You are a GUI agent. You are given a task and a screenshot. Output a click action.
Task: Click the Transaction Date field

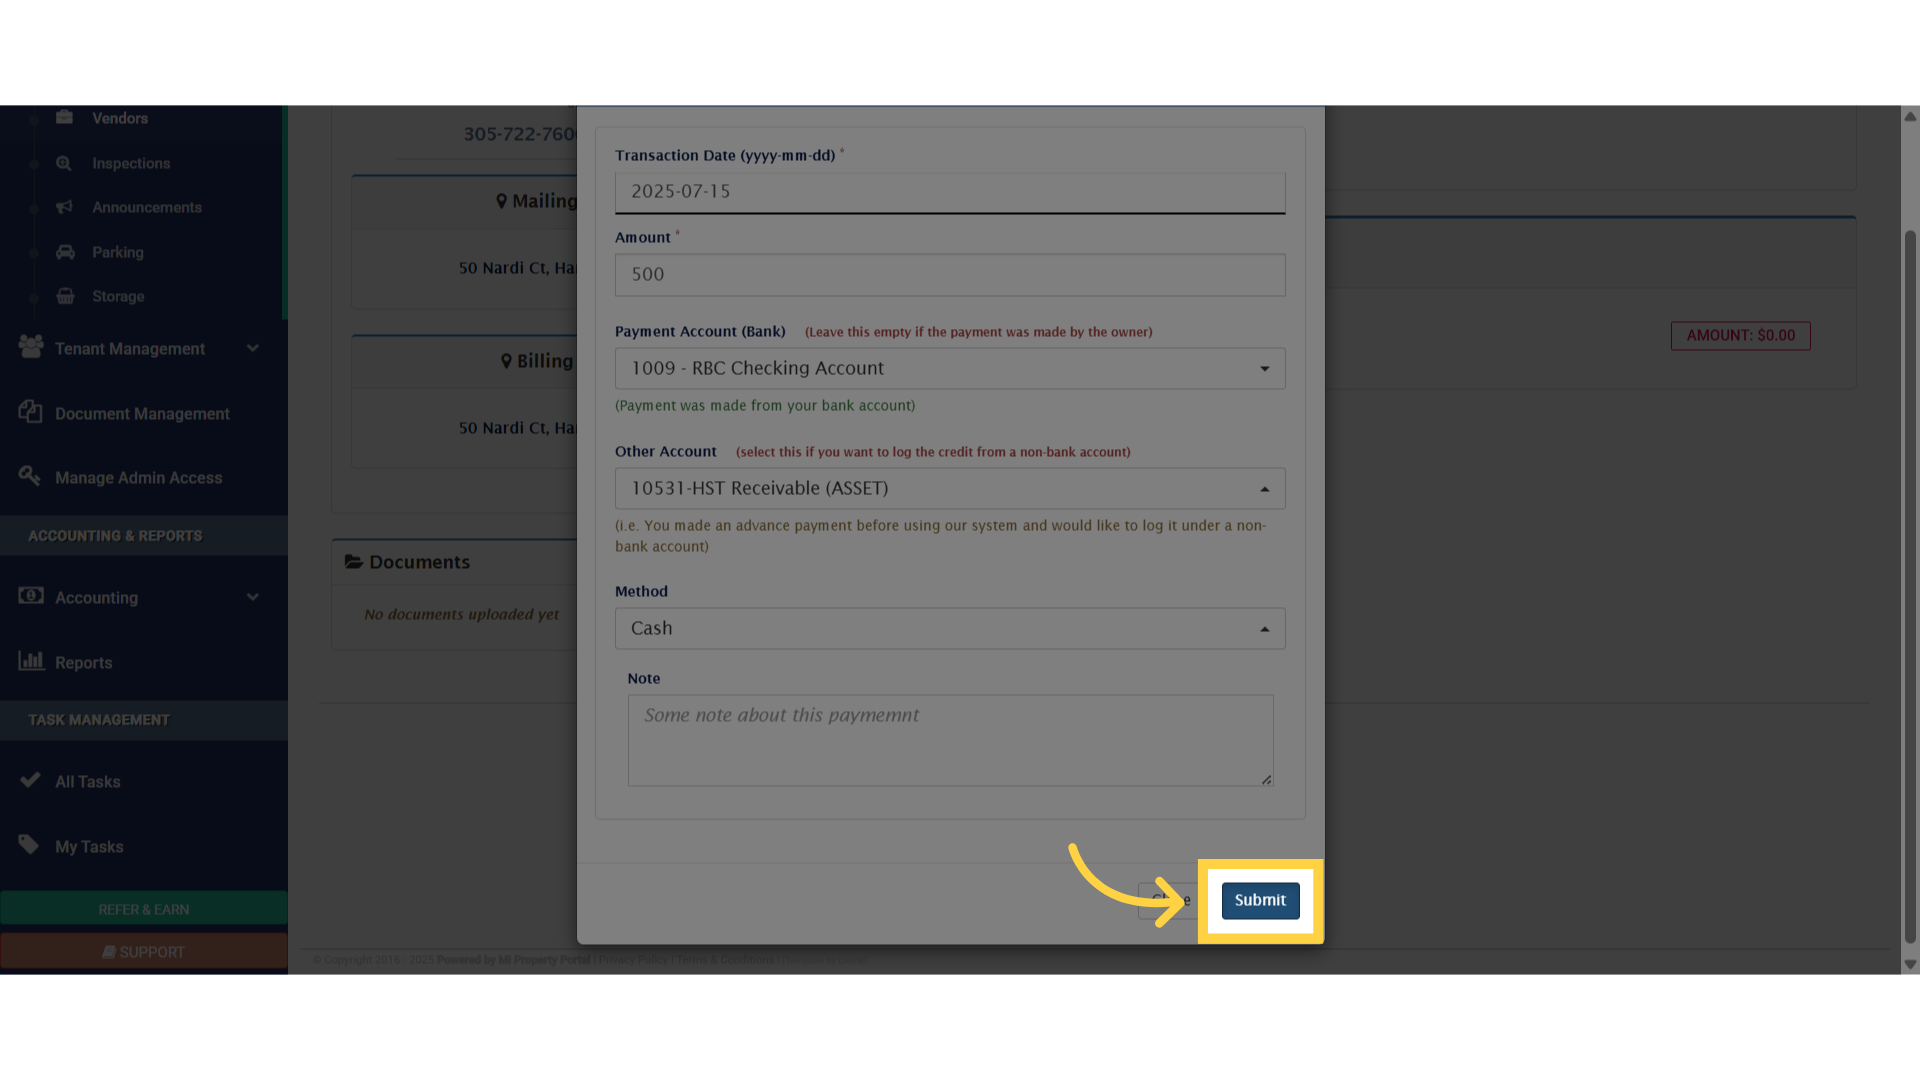950,192
